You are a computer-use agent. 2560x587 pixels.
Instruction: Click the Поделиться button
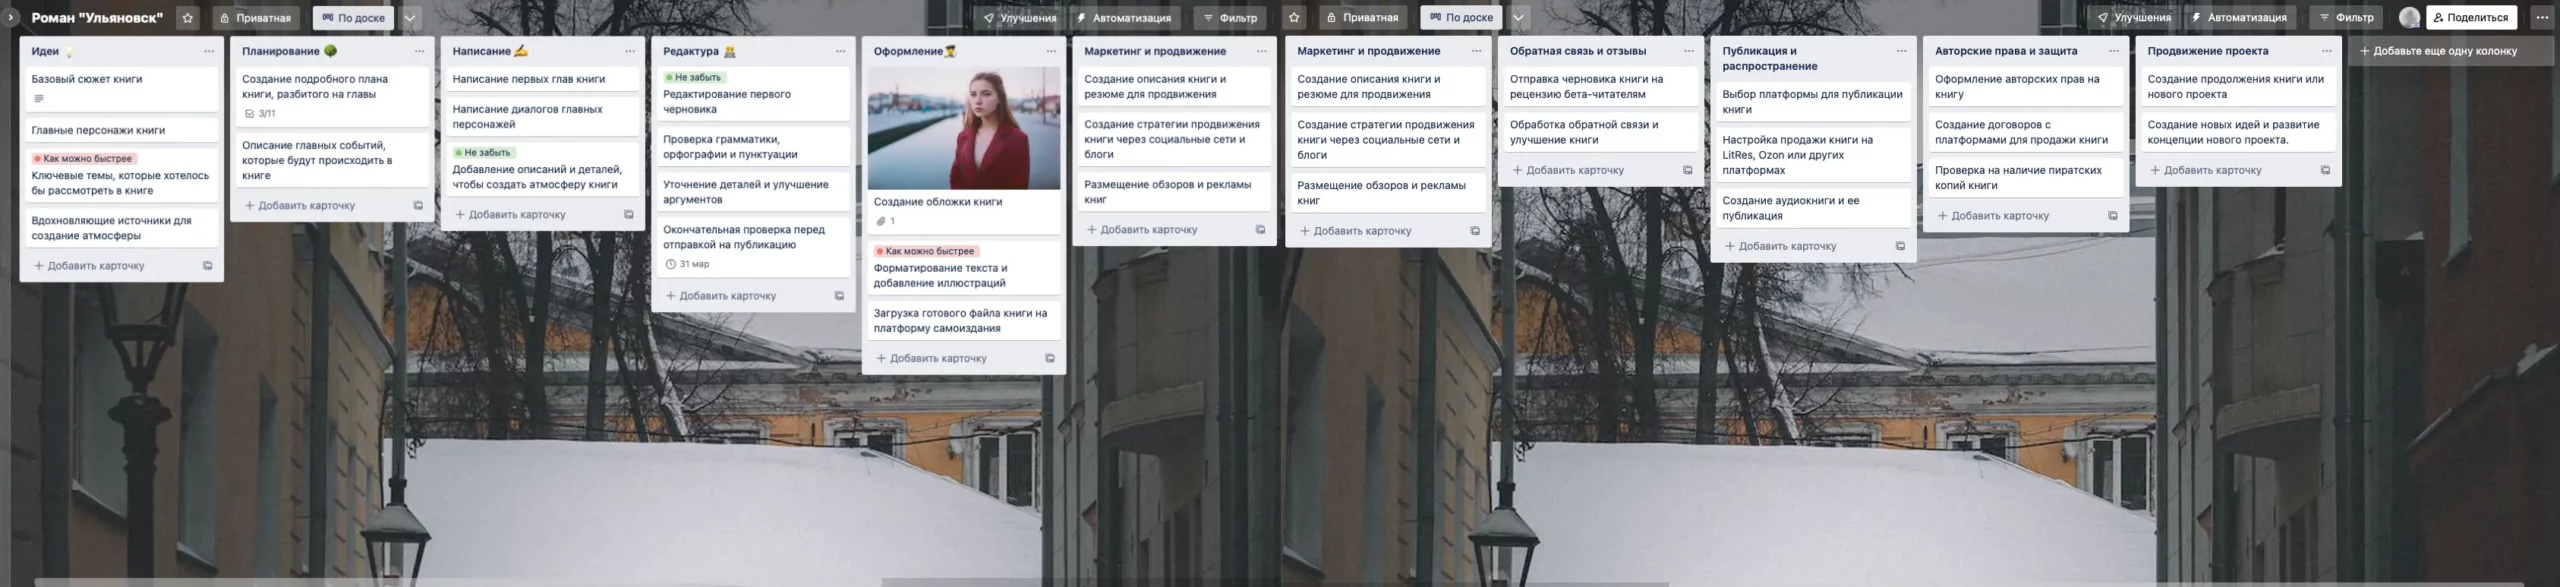(x=2470, y=17)
